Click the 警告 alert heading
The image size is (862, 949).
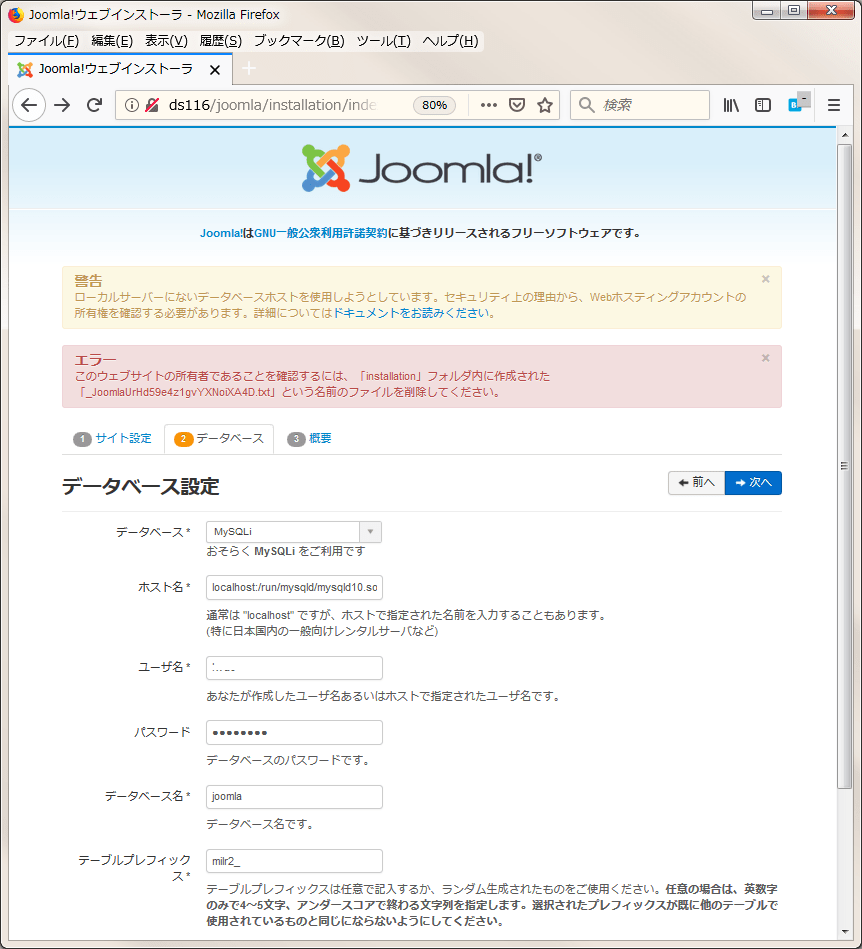pos(88,281)
